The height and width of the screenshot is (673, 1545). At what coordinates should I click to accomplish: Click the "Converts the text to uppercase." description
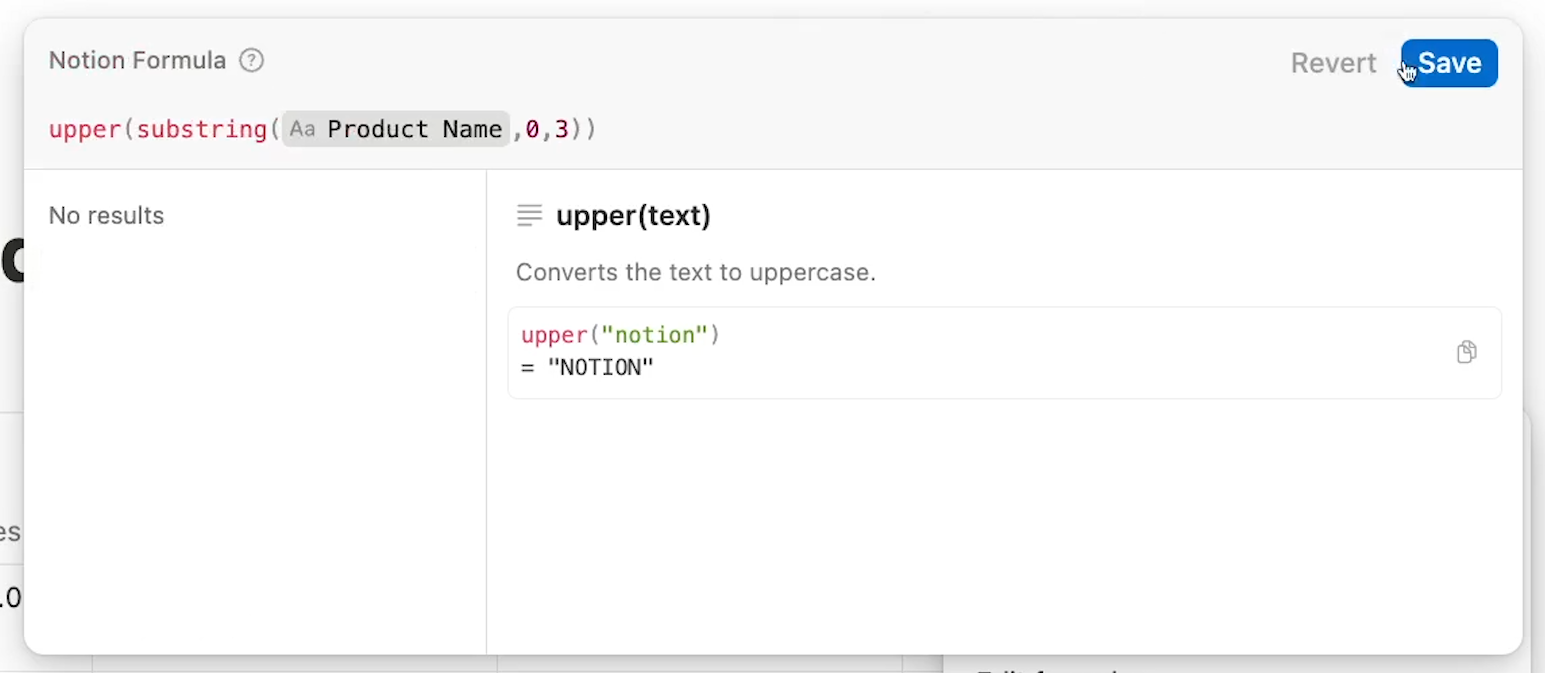[696, 272]
